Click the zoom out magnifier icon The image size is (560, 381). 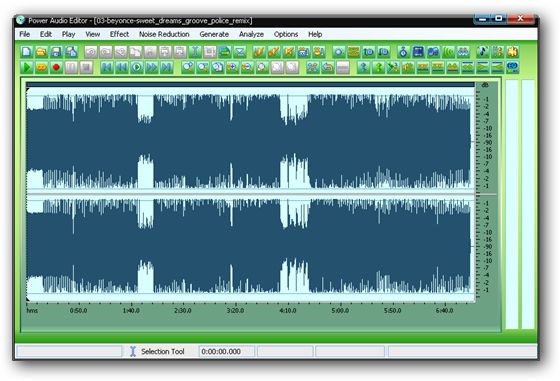tap(247, 67)
